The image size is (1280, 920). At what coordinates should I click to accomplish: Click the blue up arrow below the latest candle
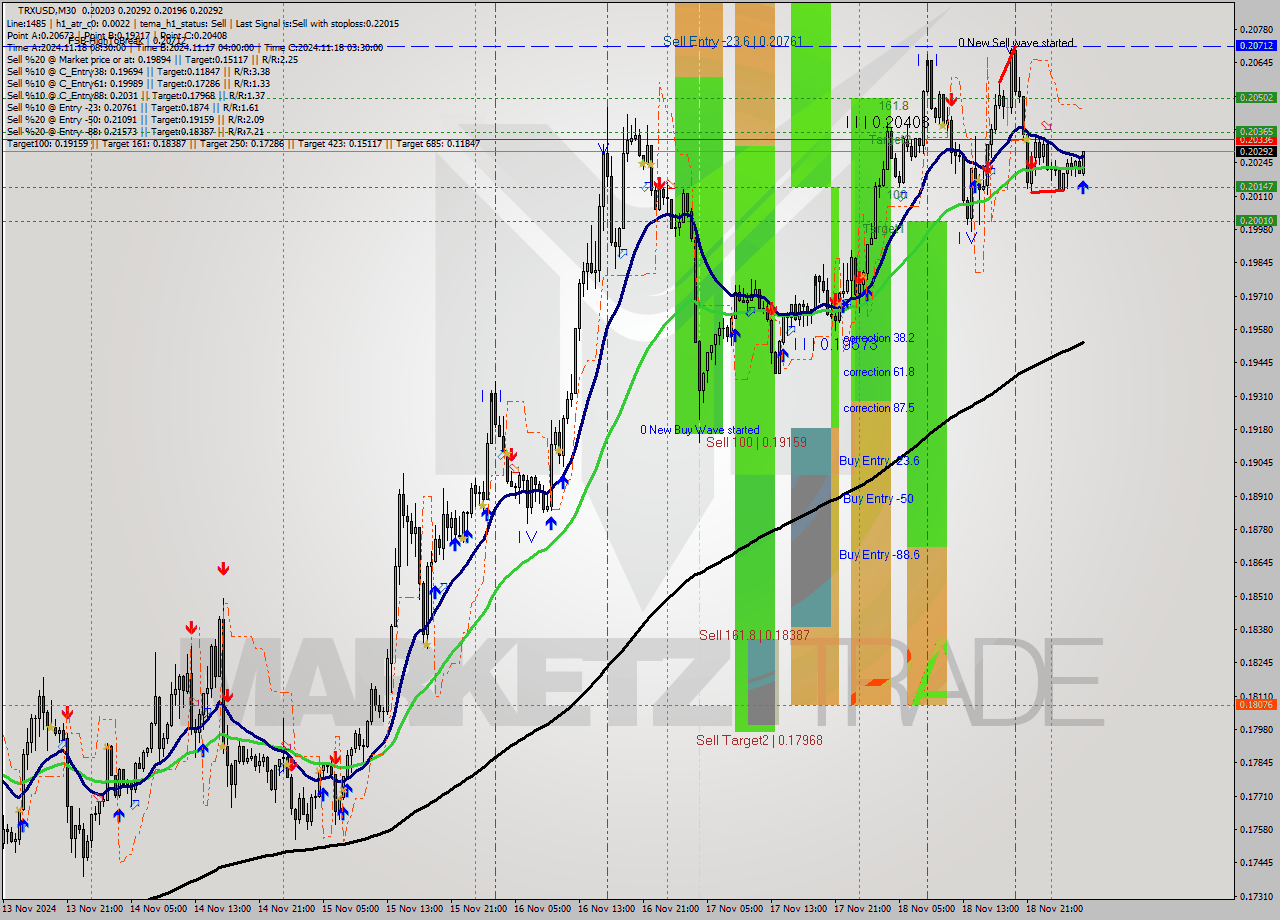pyautogui.click(x=1083, y=187)
